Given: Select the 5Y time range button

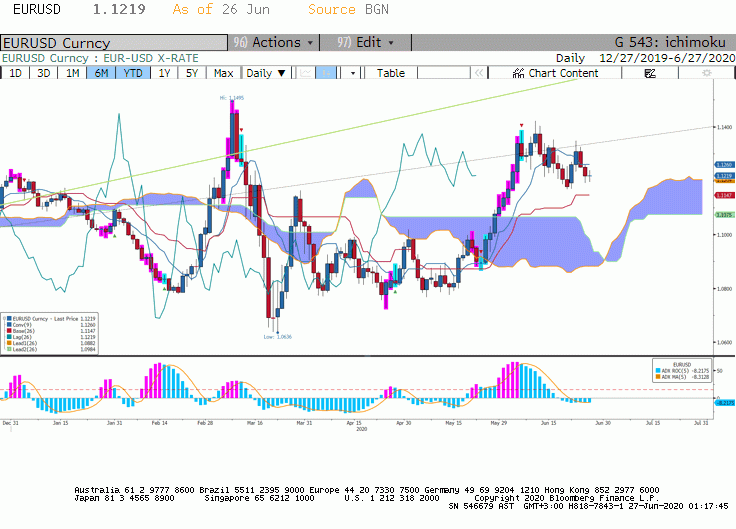Looking at the screenshot, I should [x=192, y=73].
